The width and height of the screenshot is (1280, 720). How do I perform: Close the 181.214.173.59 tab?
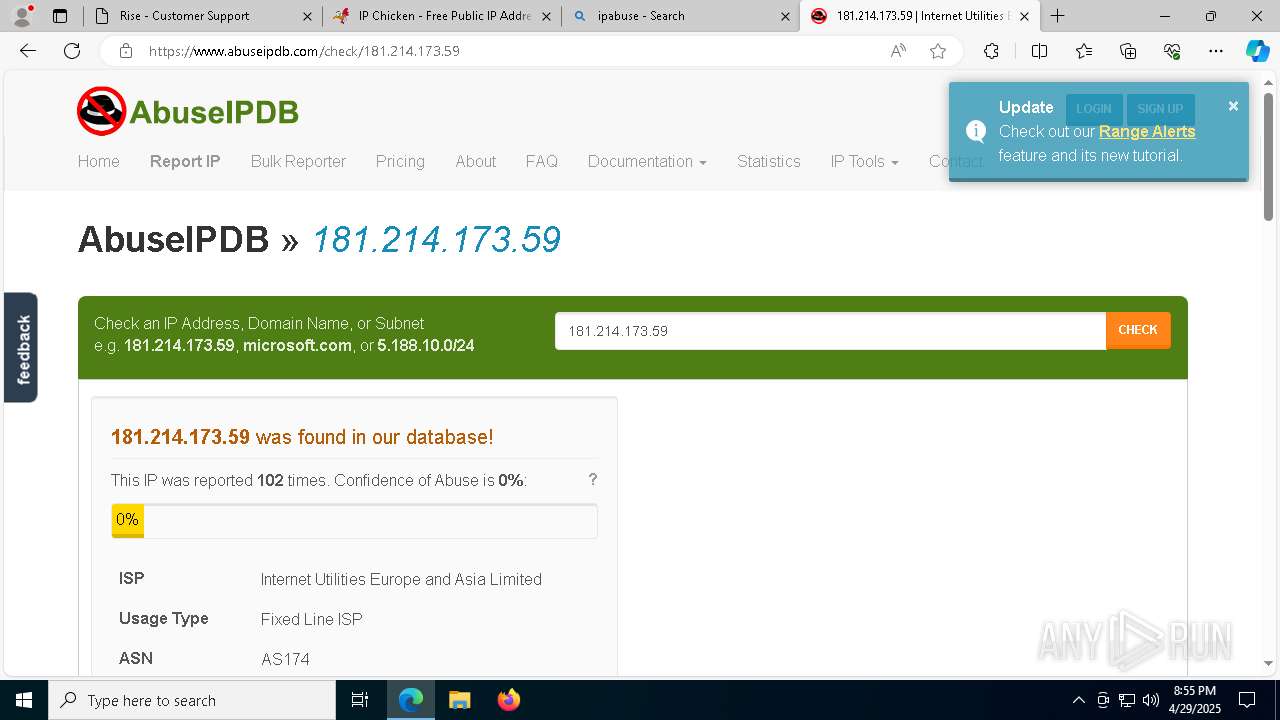pyautogui.click(x=1024, y=16)
